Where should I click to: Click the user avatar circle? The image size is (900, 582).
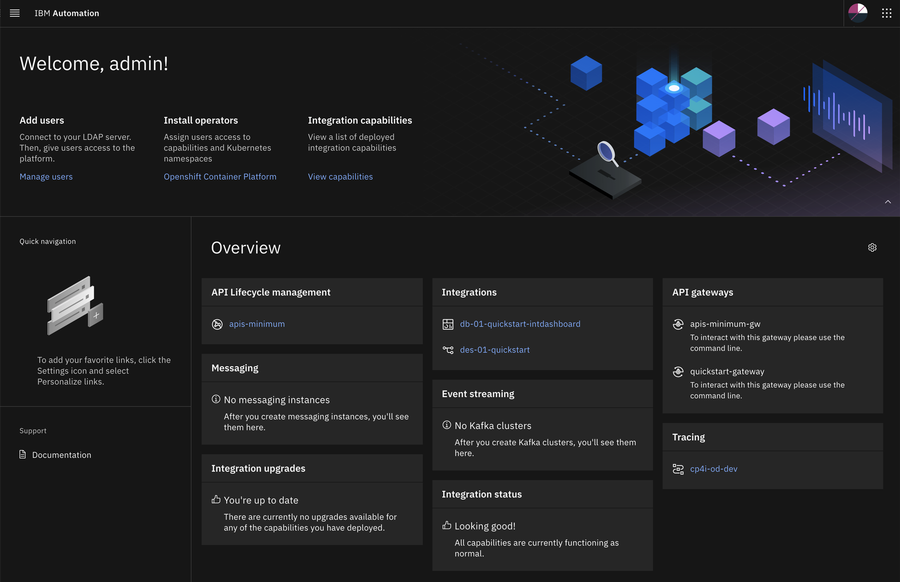(858, 12)
